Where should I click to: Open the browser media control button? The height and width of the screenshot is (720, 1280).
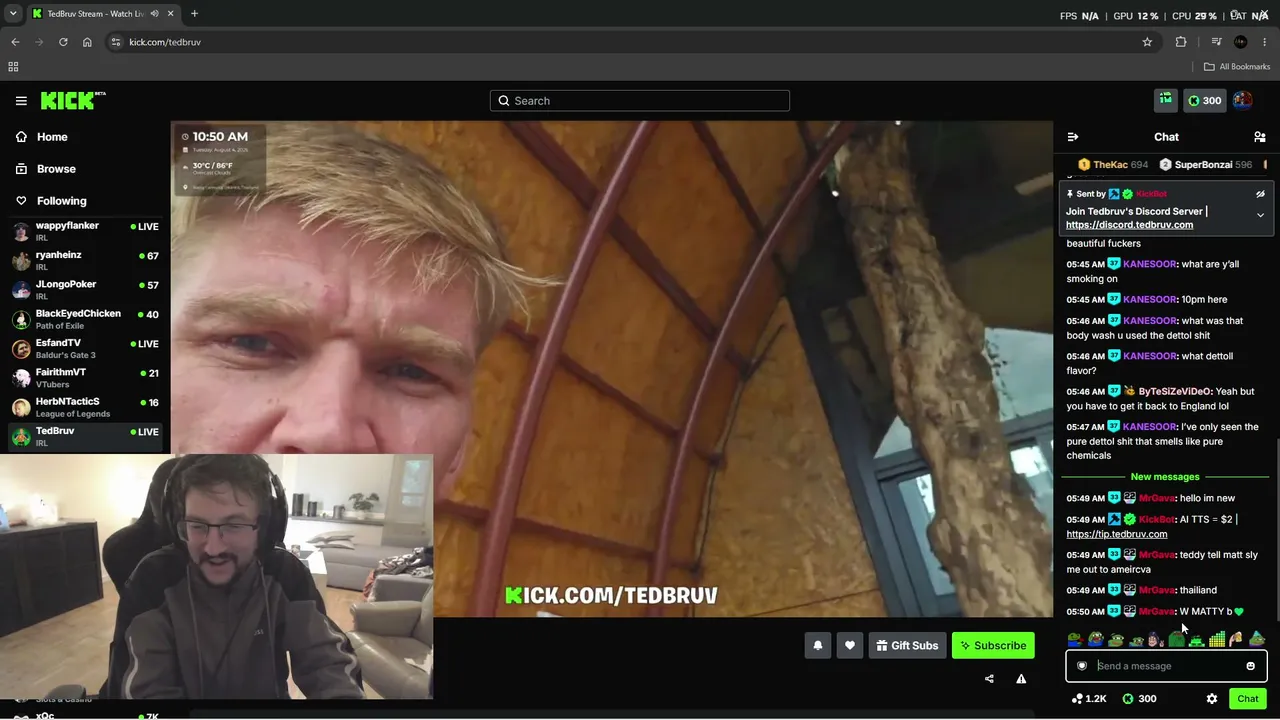click(x=1216, y=42)
